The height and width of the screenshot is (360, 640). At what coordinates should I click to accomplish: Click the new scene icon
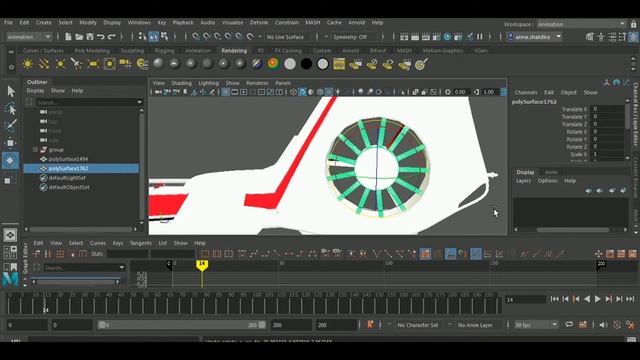click(68, 37)
